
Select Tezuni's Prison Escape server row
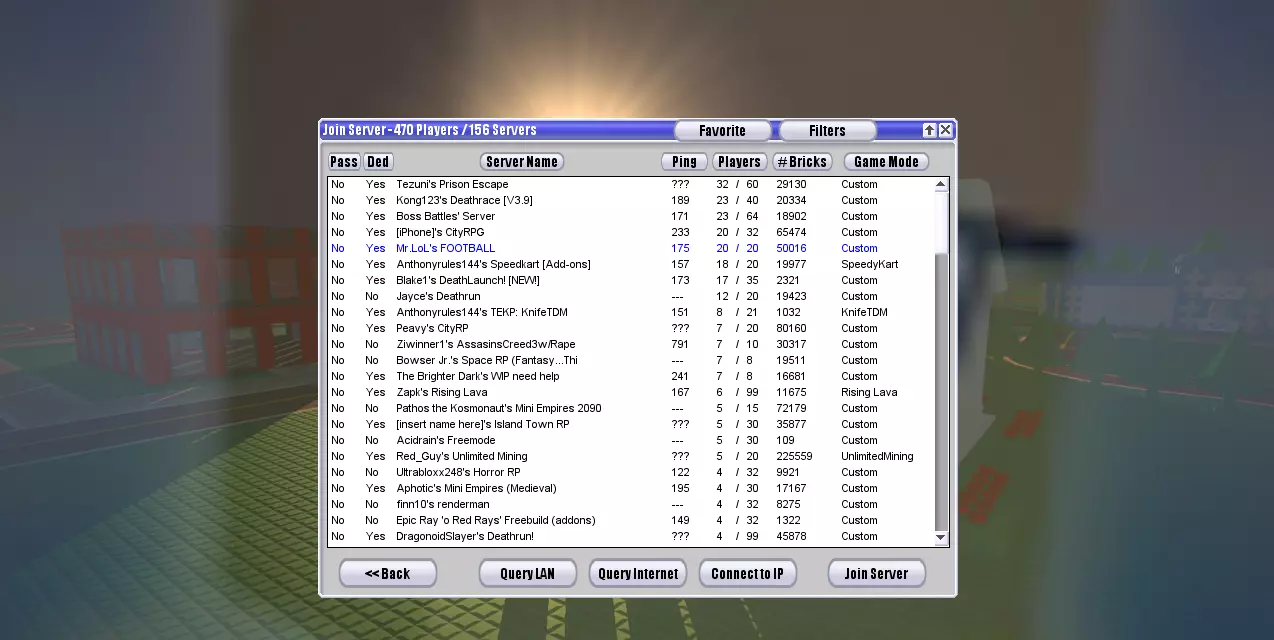click(x=452, y=185)
